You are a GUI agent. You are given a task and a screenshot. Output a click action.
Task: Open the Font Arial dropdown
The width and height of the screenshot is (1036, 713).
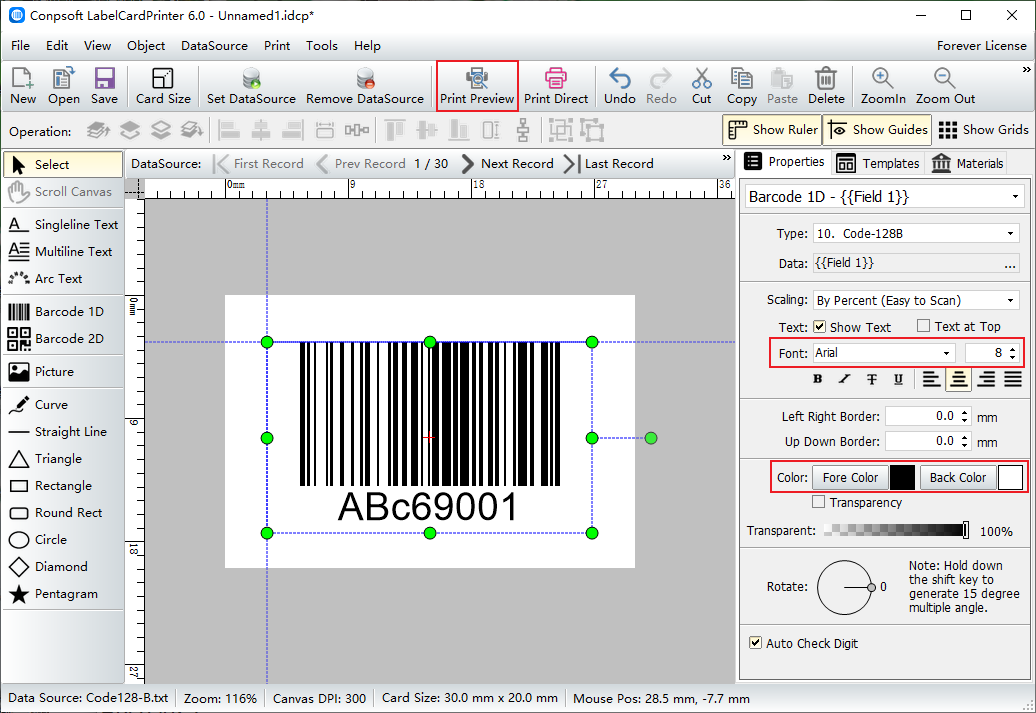[x=946, y=354]
